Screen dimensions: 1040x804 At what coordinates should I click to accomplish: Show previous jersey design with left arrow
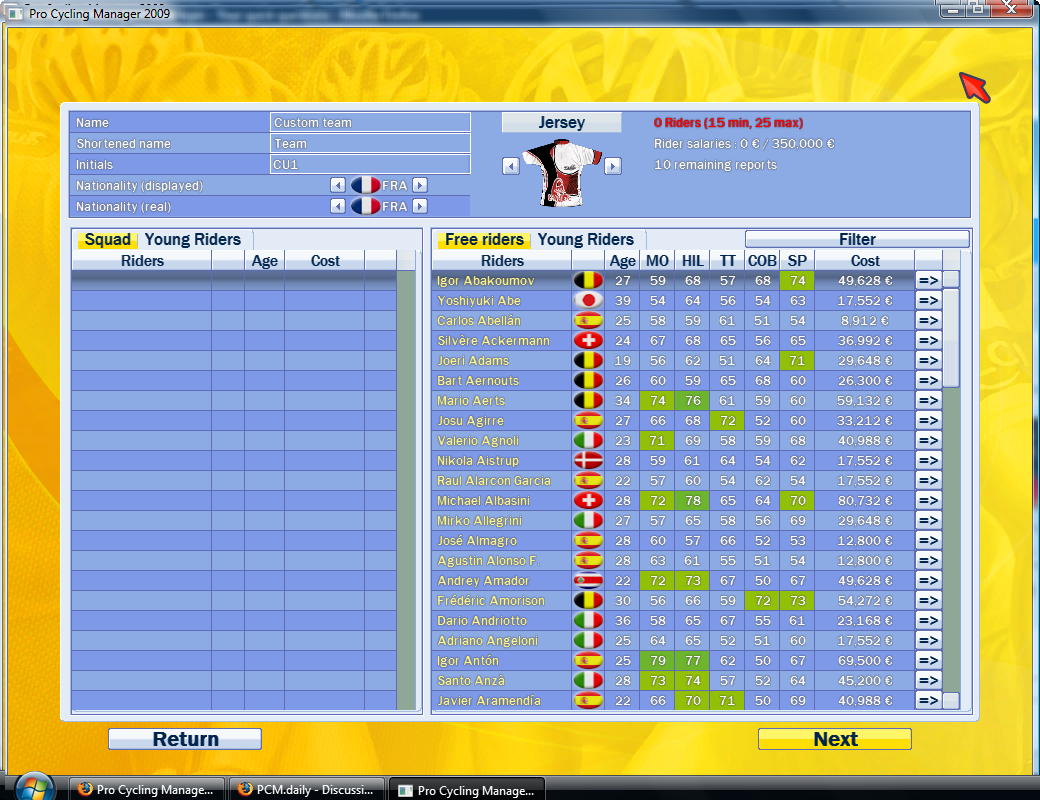point(510,166)
